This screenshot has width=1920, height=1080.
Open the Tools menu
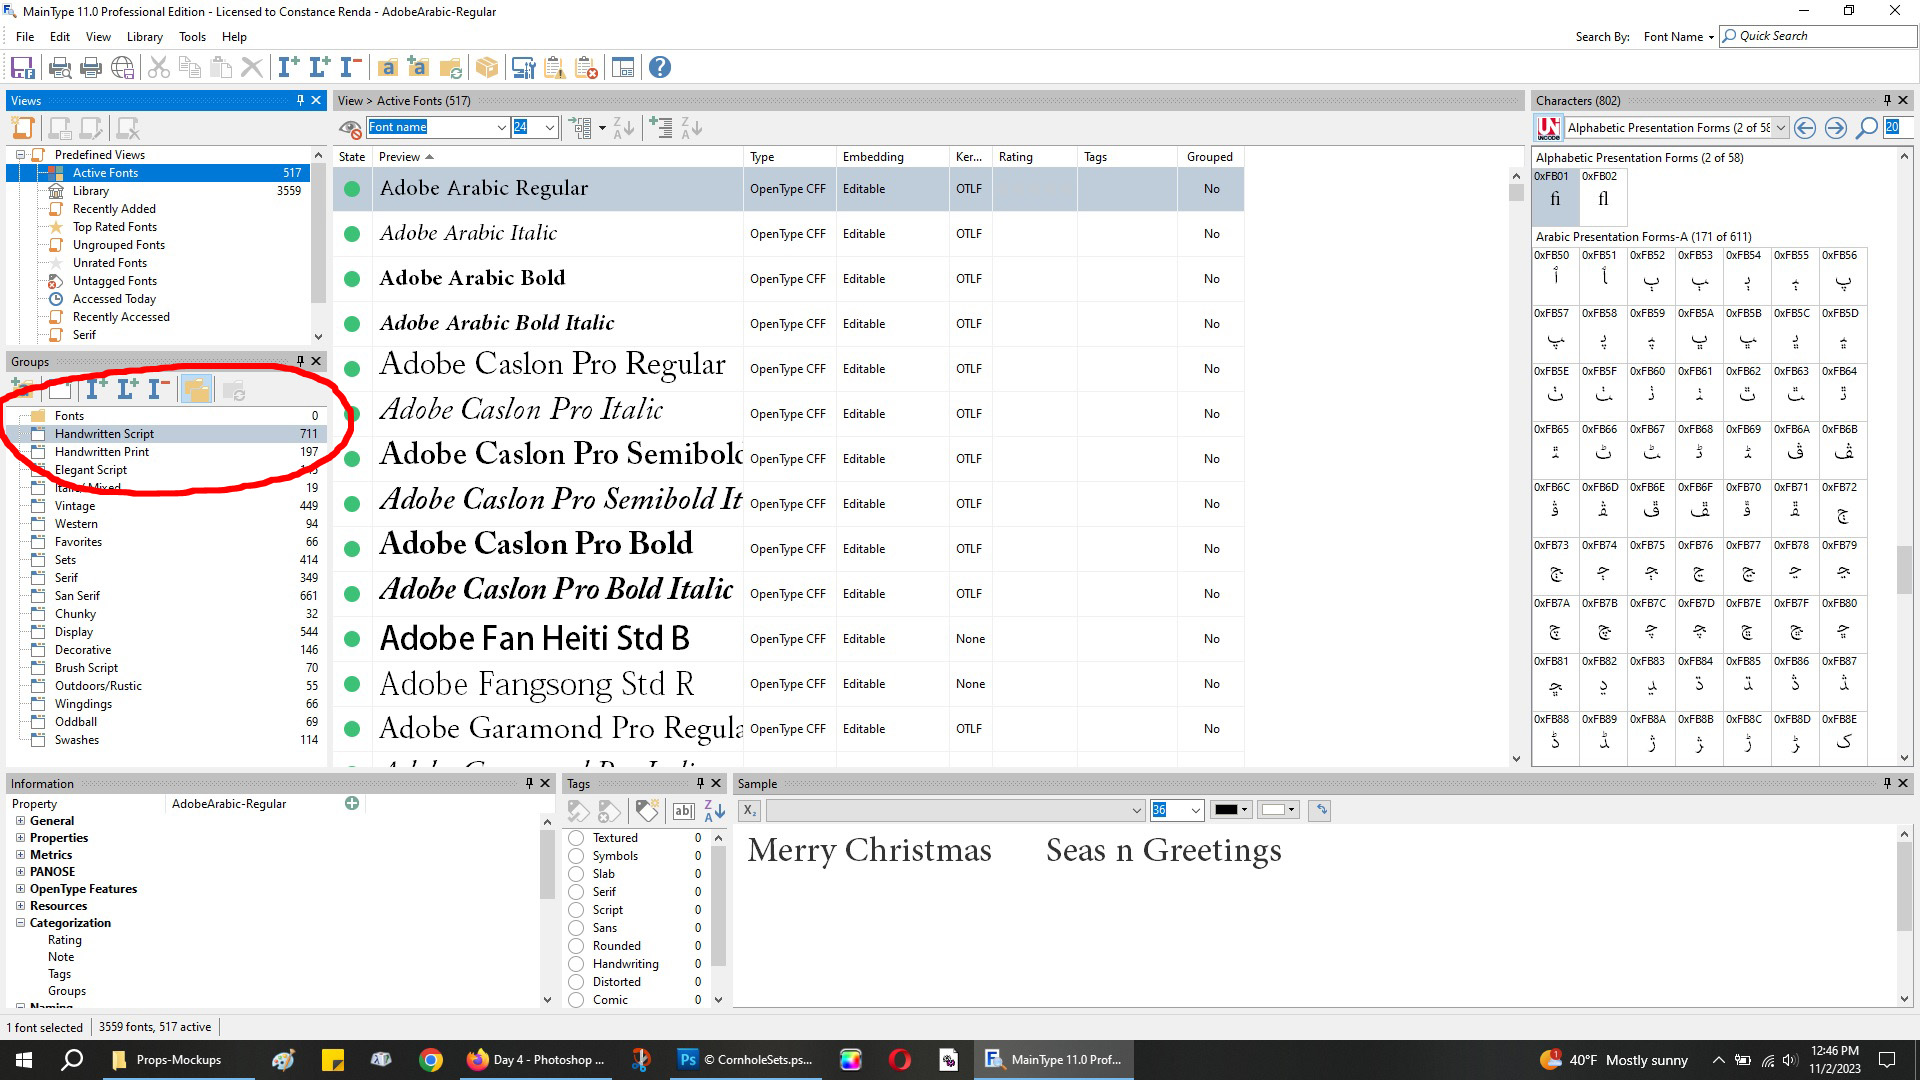(192, 37)
